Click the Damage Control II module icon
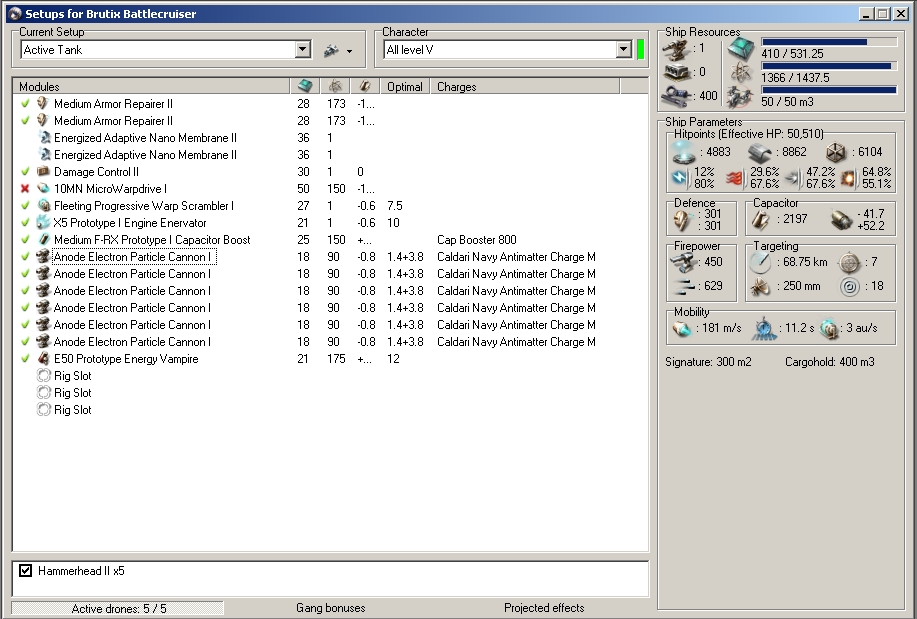 43,171
